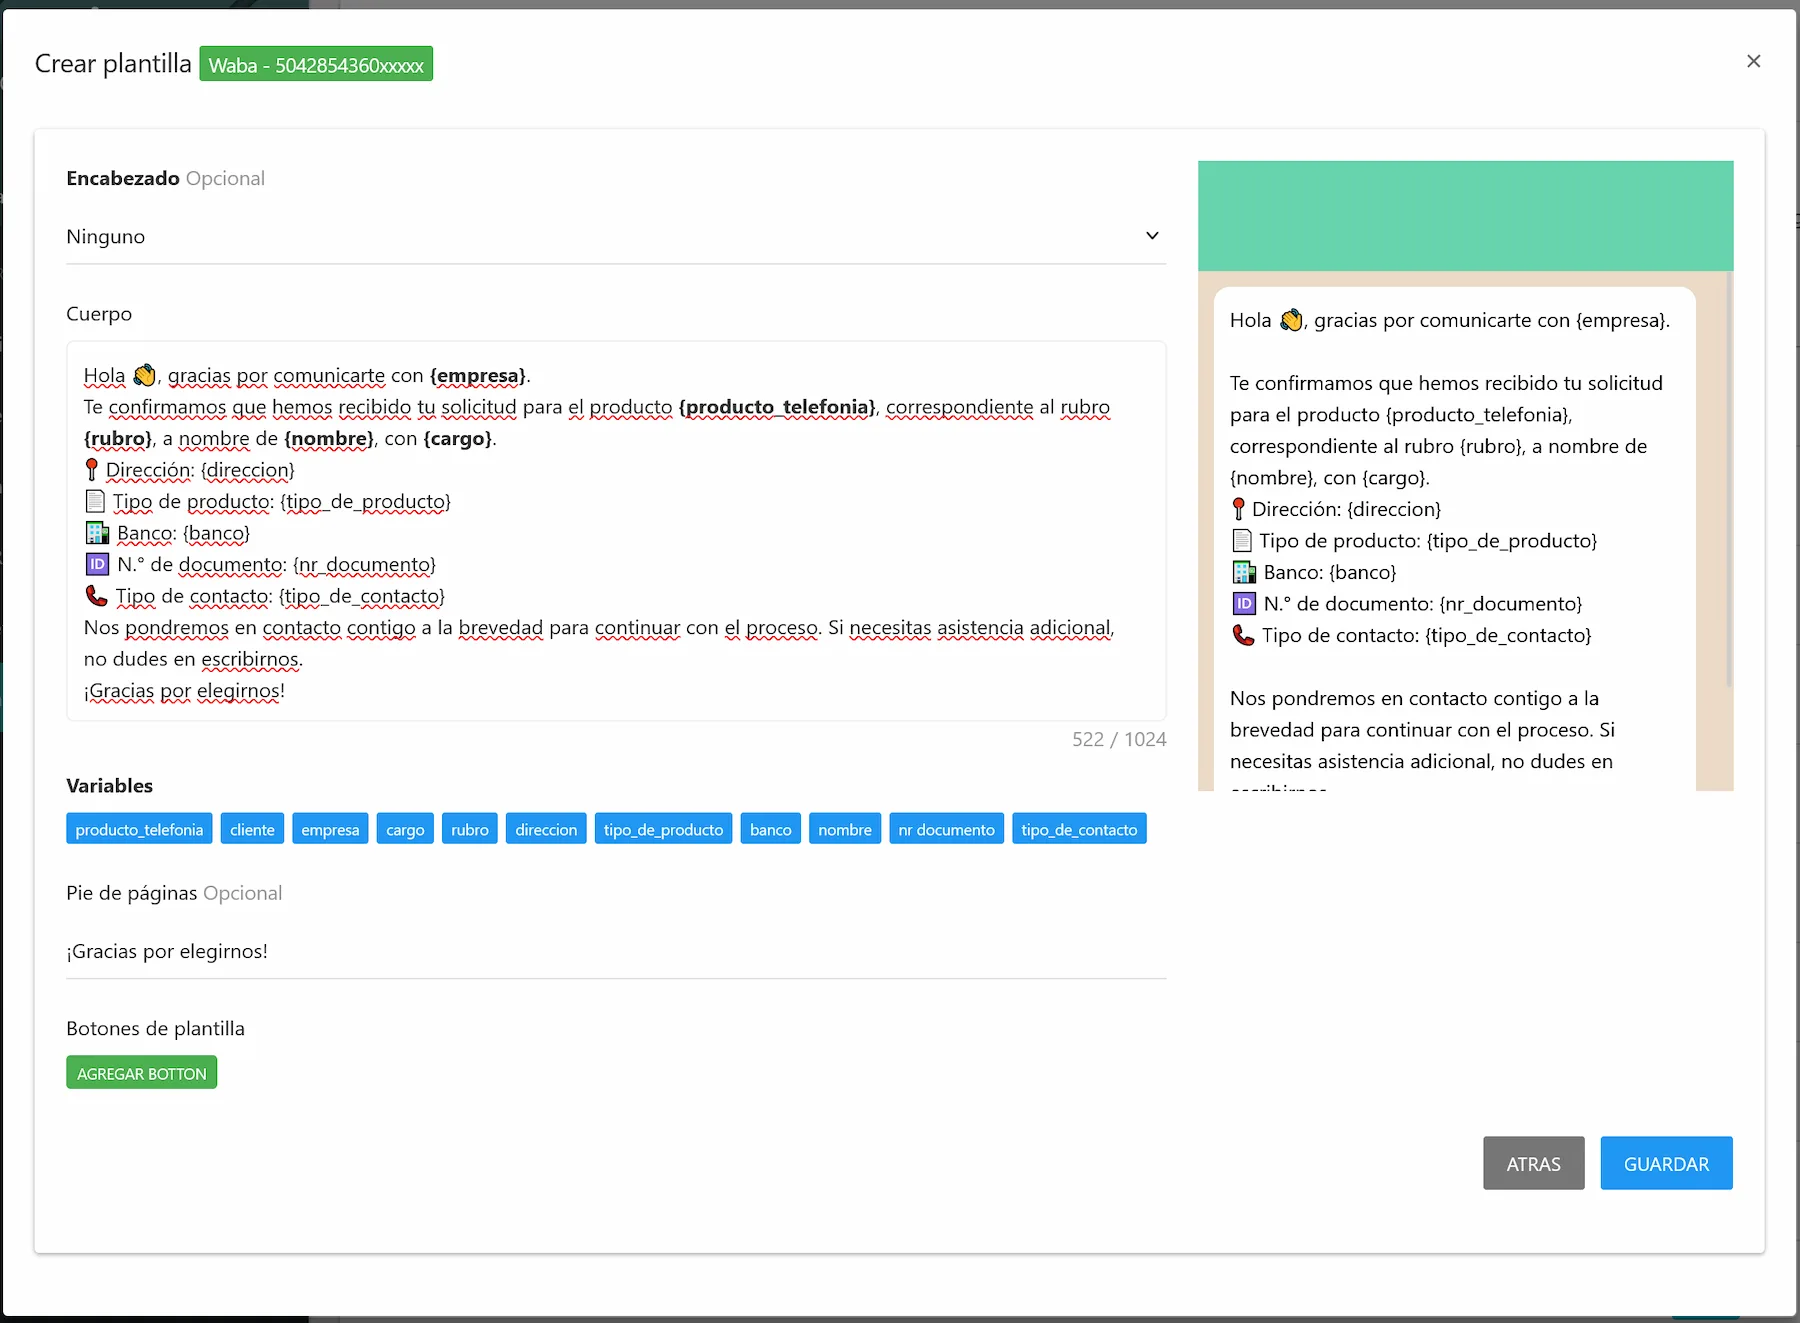Click the Waba account green badge
This screenshot has height=1323, width=1800.
[x=316, y=64]
